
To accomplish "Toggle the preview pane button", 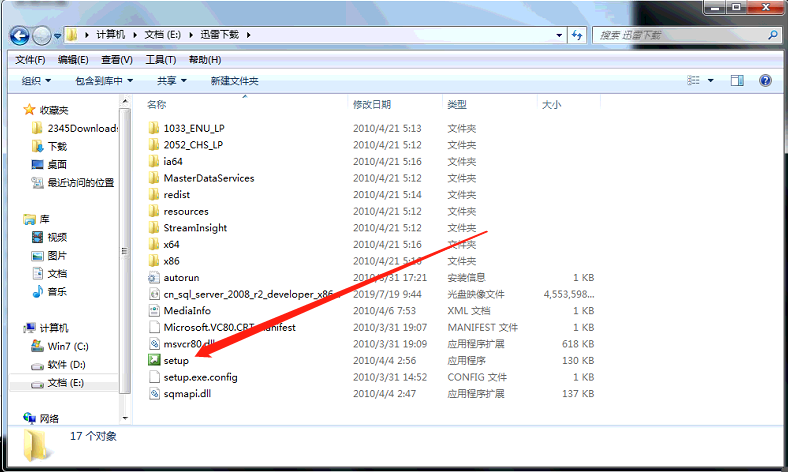I will (x=737, y=81).
